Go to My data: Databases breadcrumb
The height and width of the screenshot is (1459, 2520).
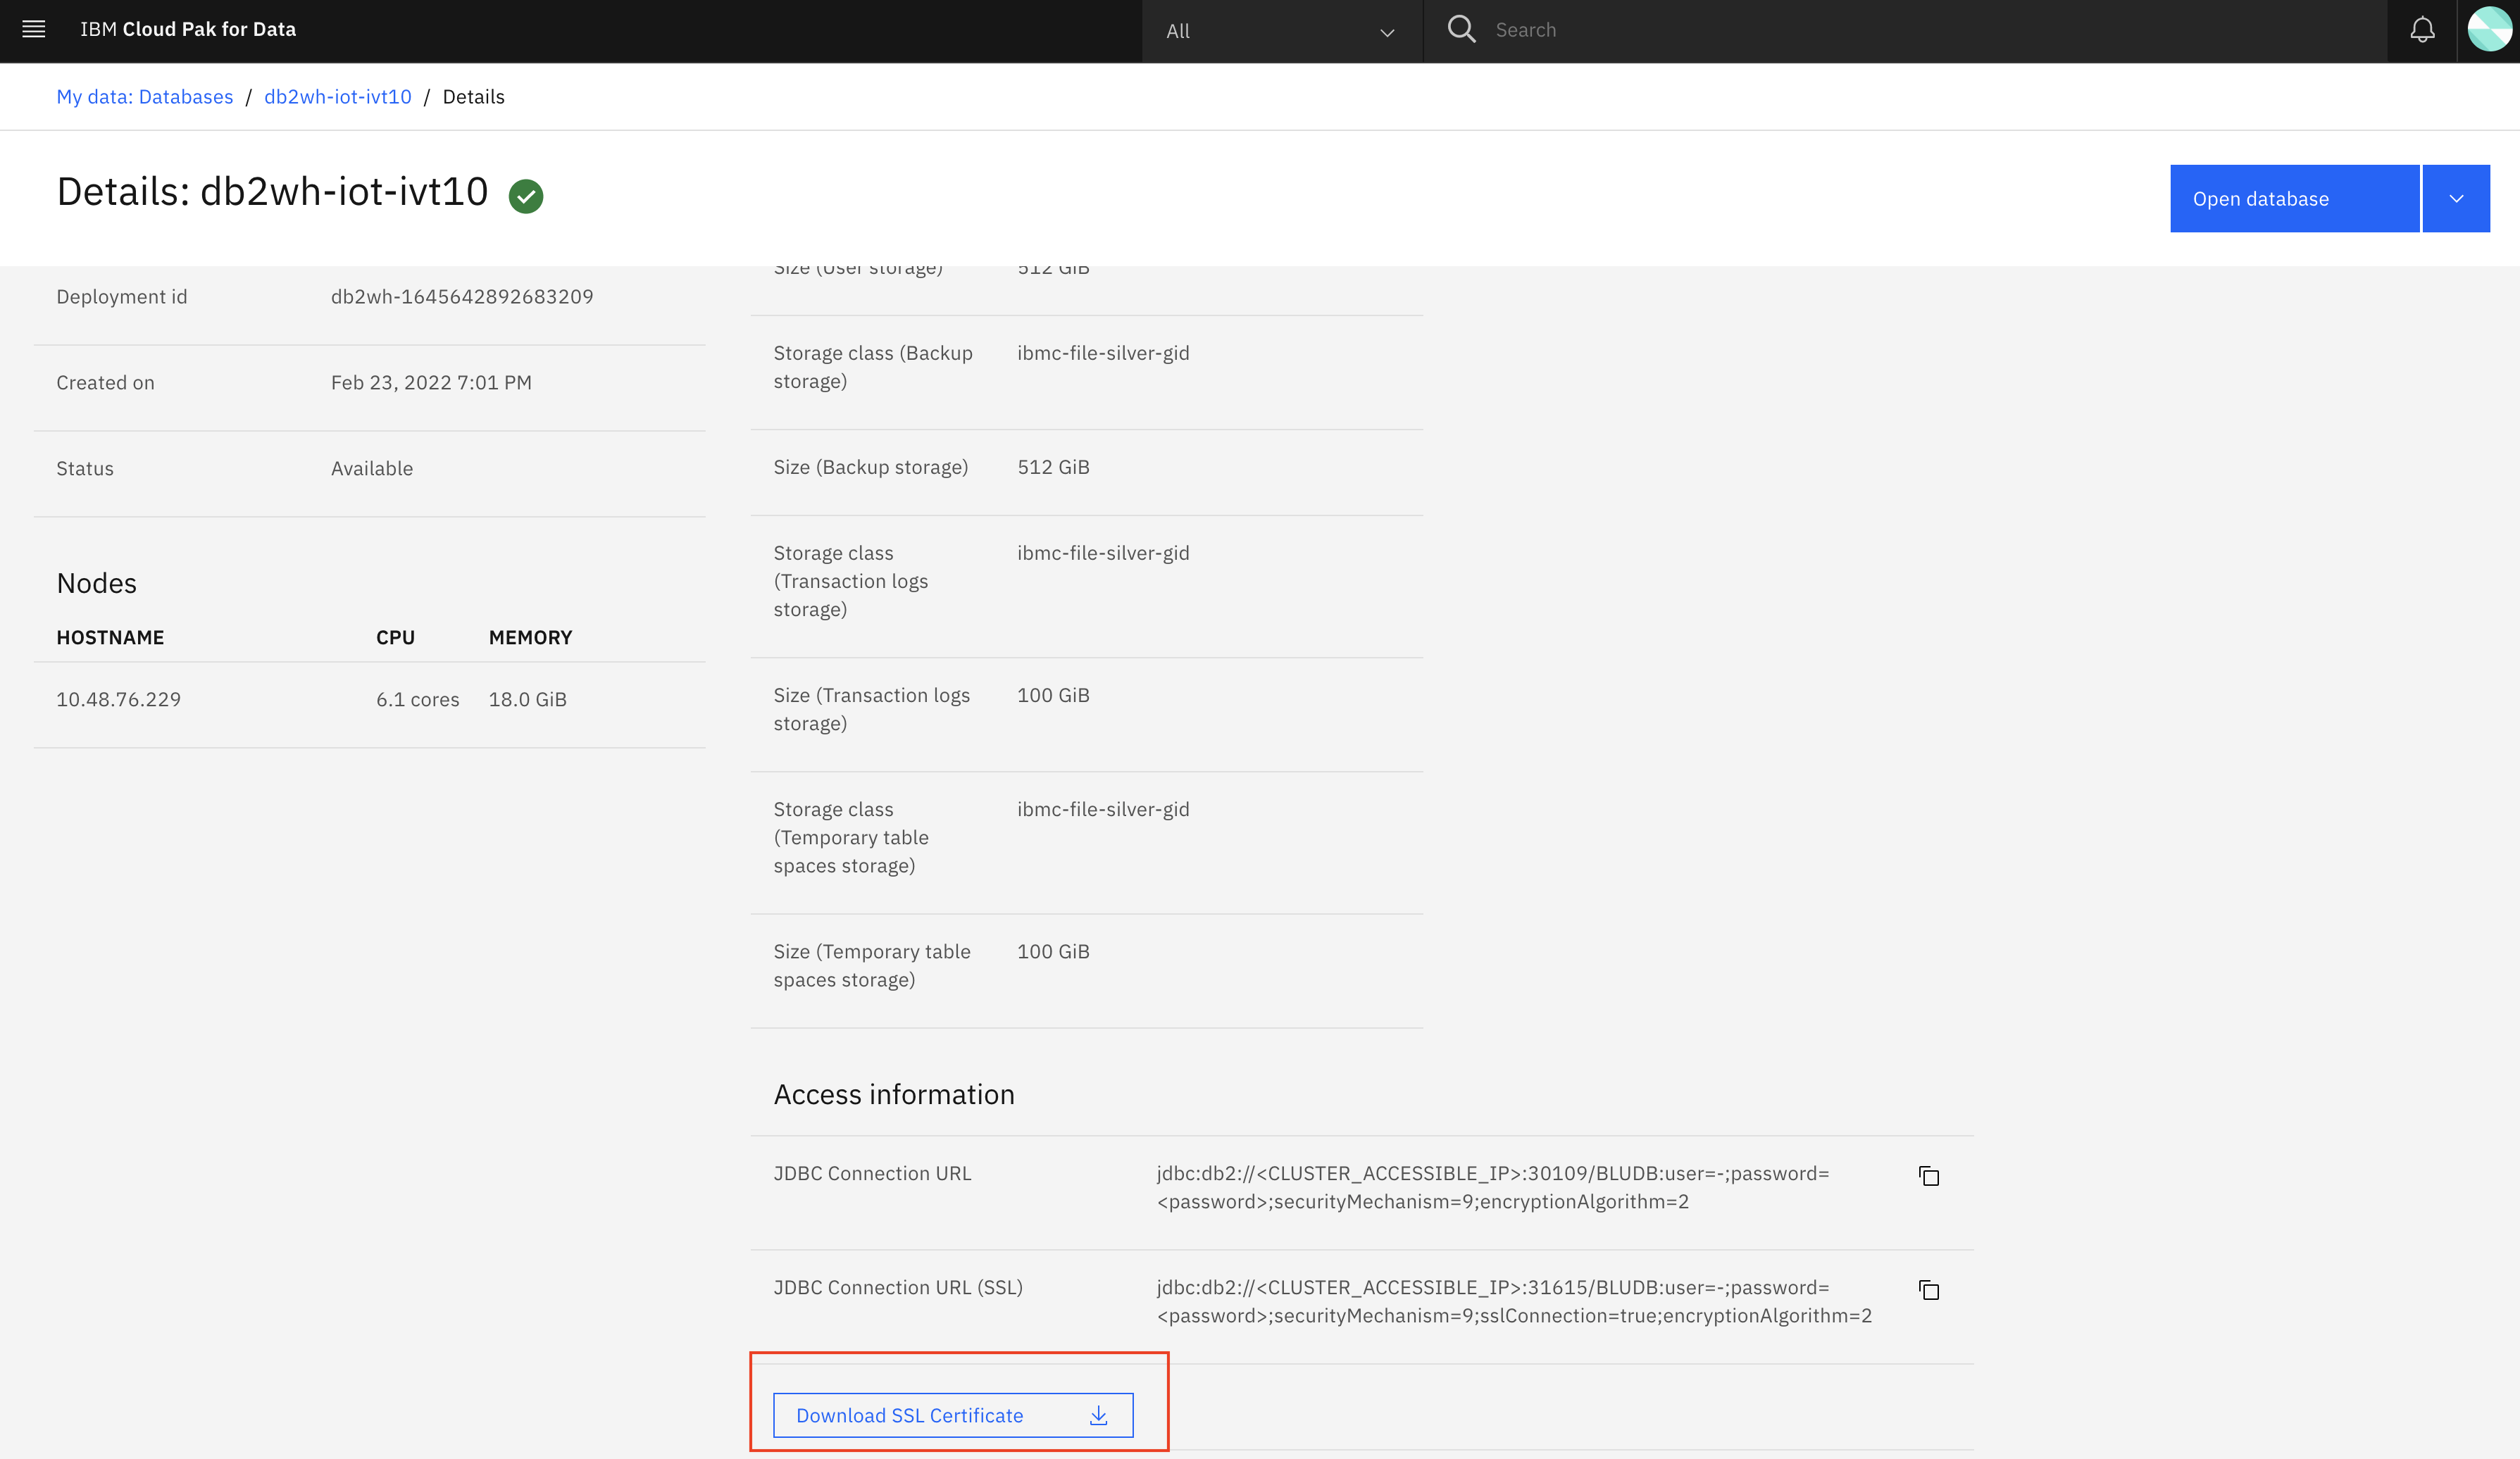point(145,97)
